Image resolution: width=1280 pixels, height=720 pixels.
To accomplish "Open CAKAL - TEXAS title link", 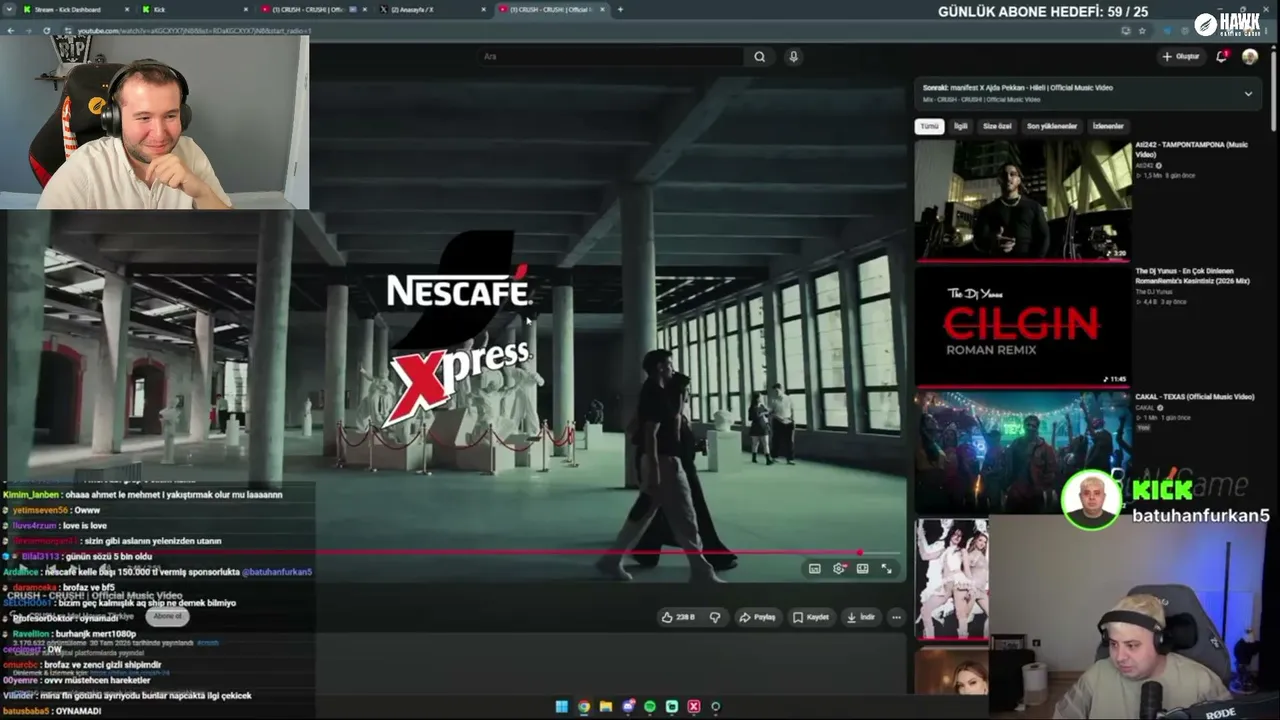I will click(x=1195, y=397).
